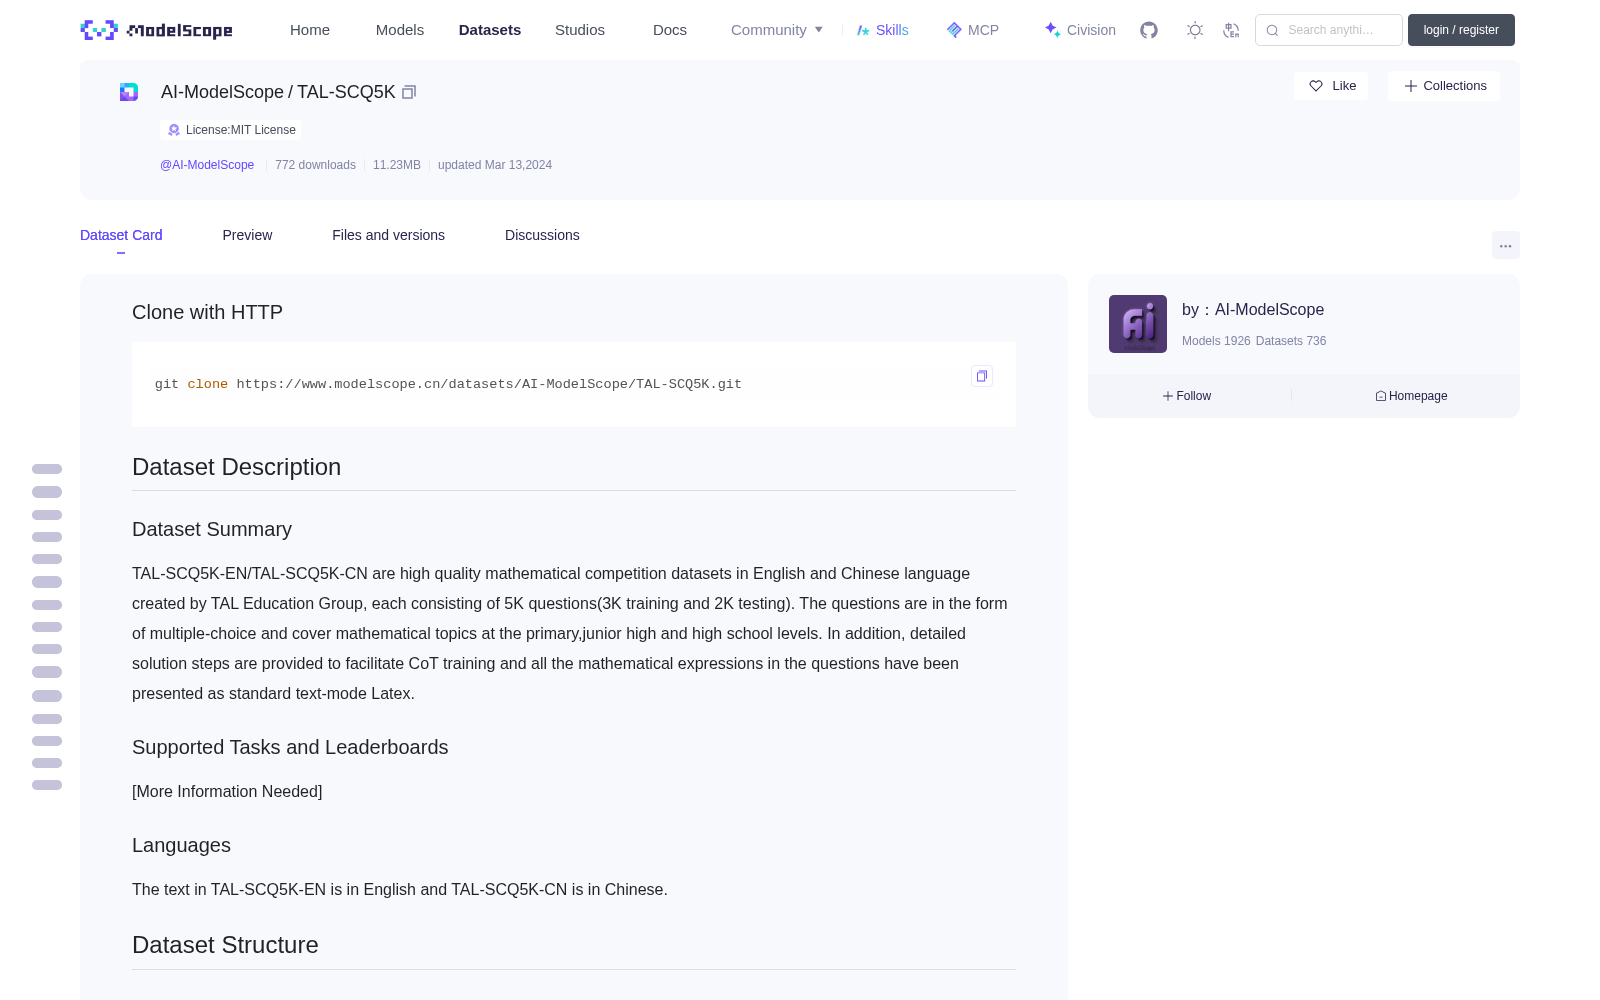Open the Discussions tab
Image resolution: width=1600 pixels, height=1000 pixels.
(542, 235)
